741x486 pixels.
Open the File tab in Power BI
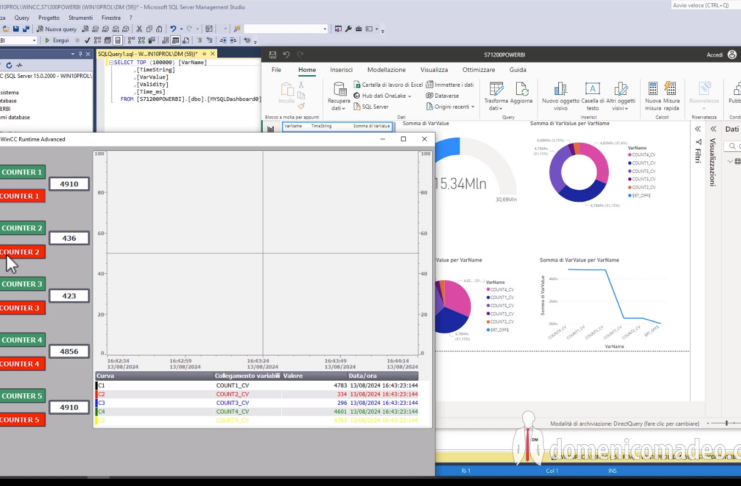(276, 69)
